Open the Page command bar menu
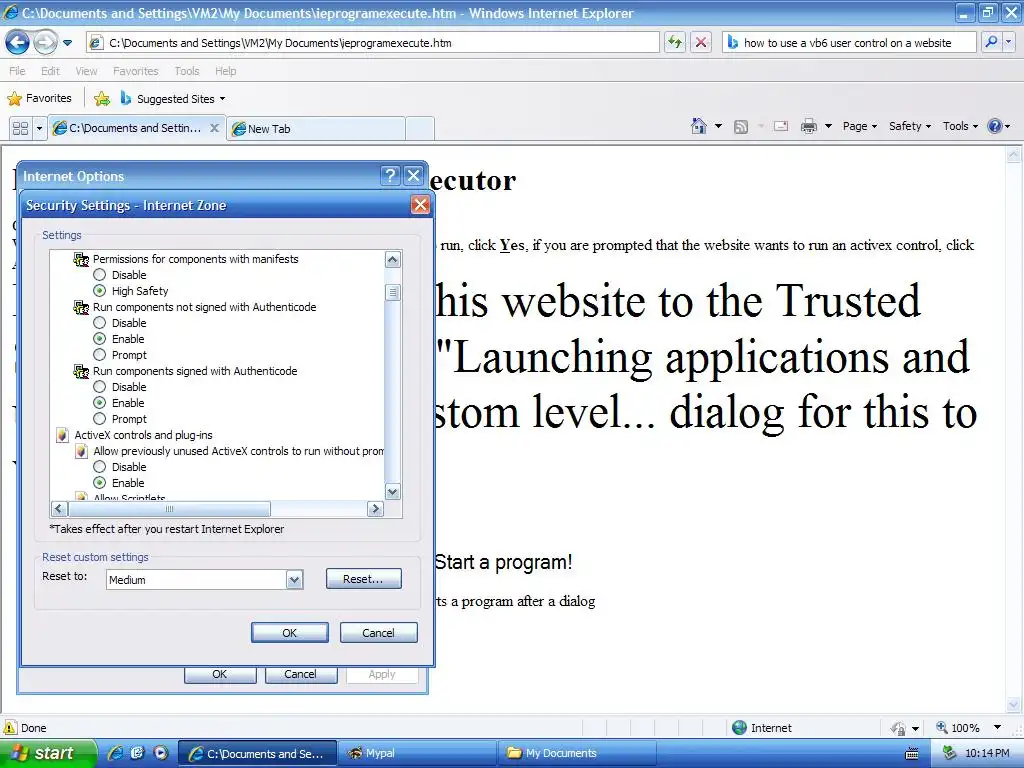Screen dimensions: 1024x768 859,126
